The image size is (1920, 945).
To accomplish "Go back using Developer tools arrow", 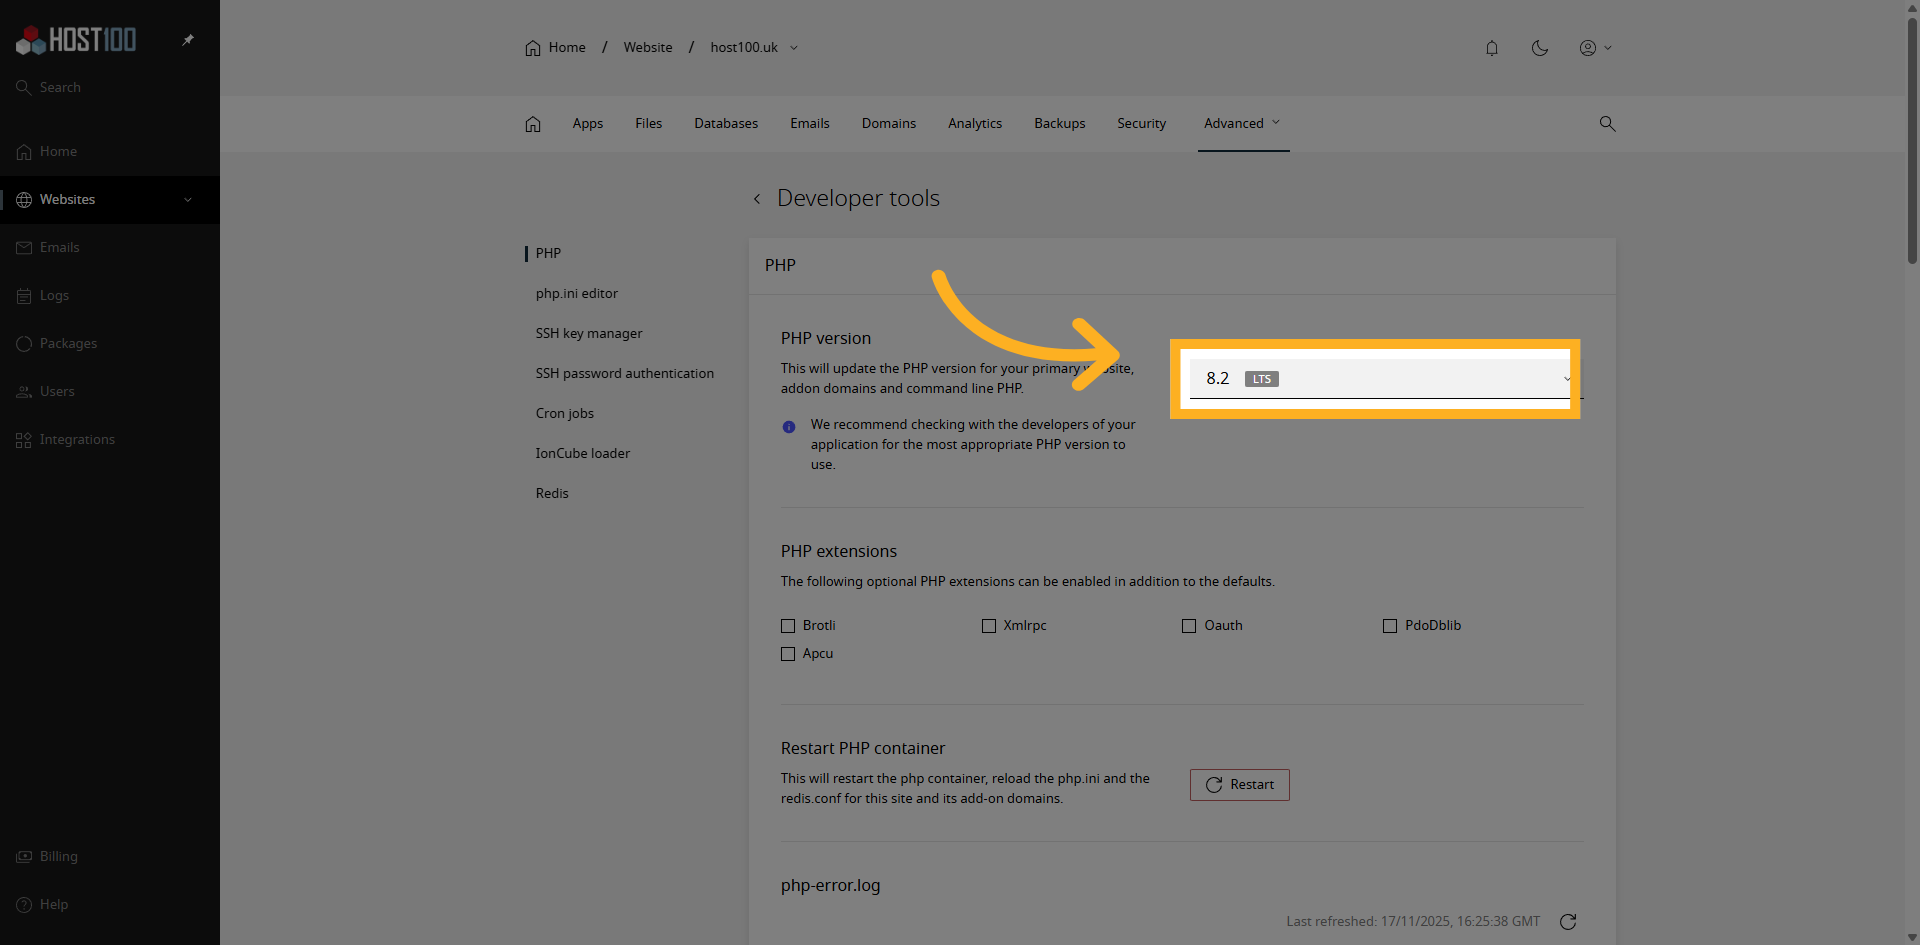I will click(757, 199).
